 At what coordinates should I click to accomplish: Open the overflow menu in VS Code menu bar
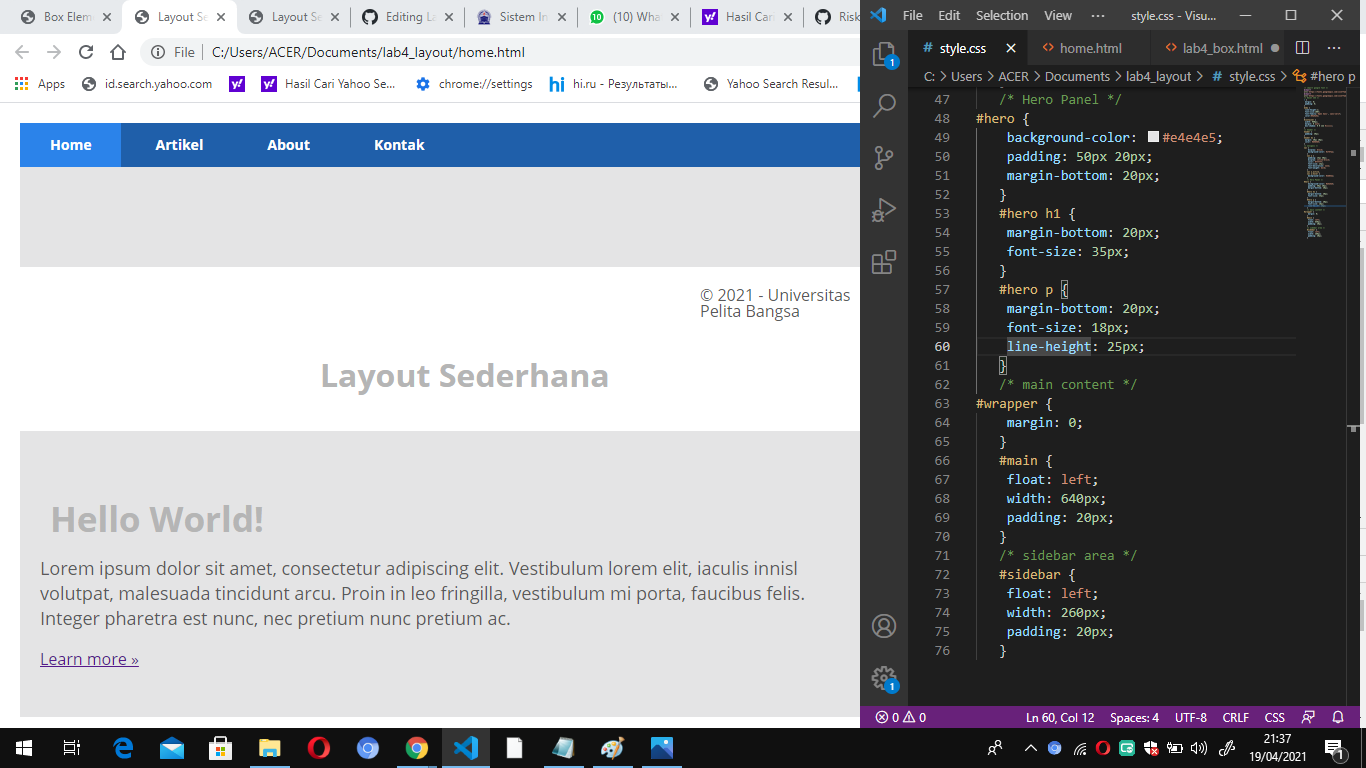tap(1097, 15)
